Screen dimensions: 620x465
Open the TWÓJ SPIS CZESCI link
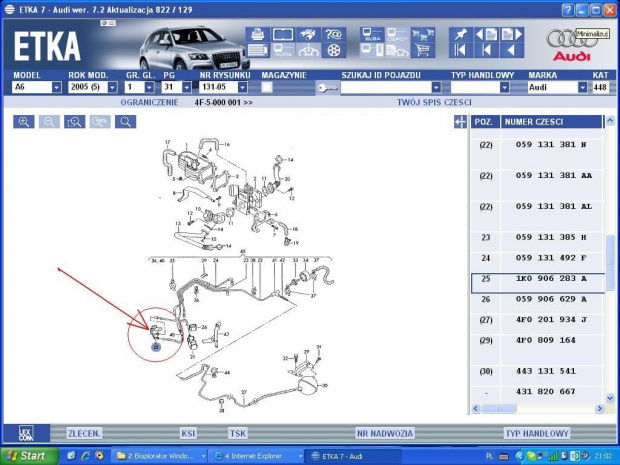click(x=434, y=102)
